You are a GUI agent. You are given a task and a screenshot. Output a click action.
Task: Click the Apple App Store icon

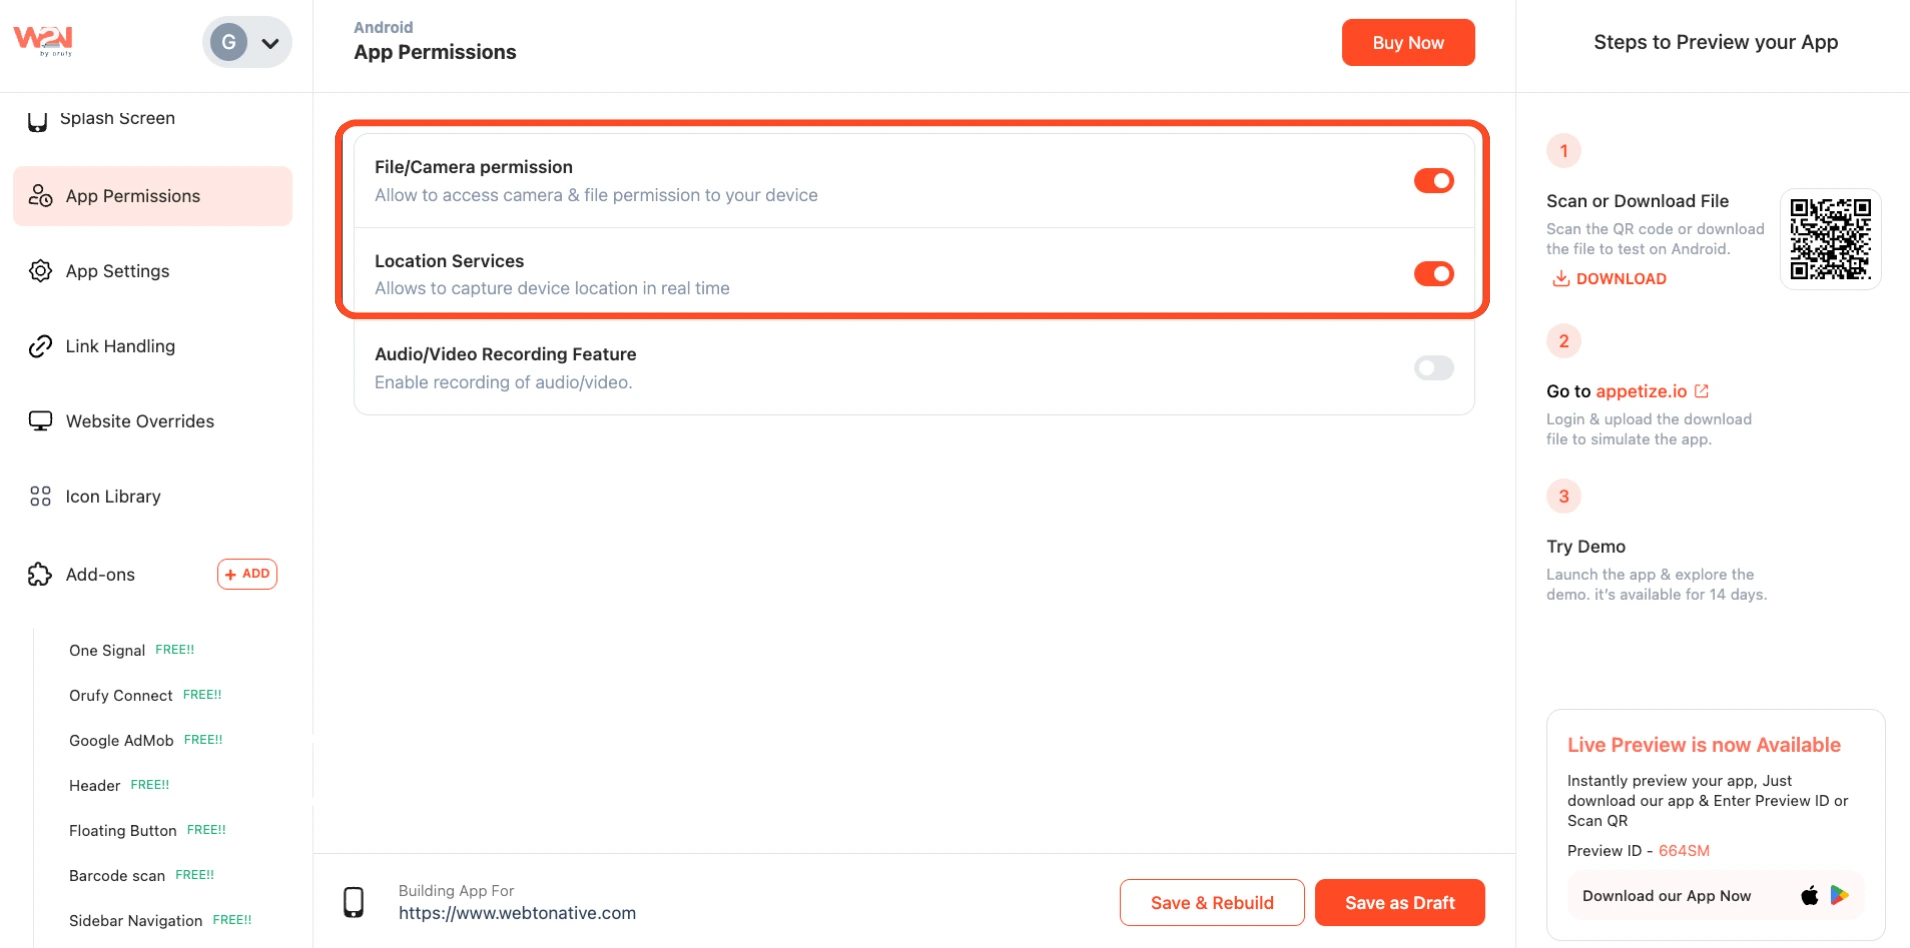tap(1809, 896)
